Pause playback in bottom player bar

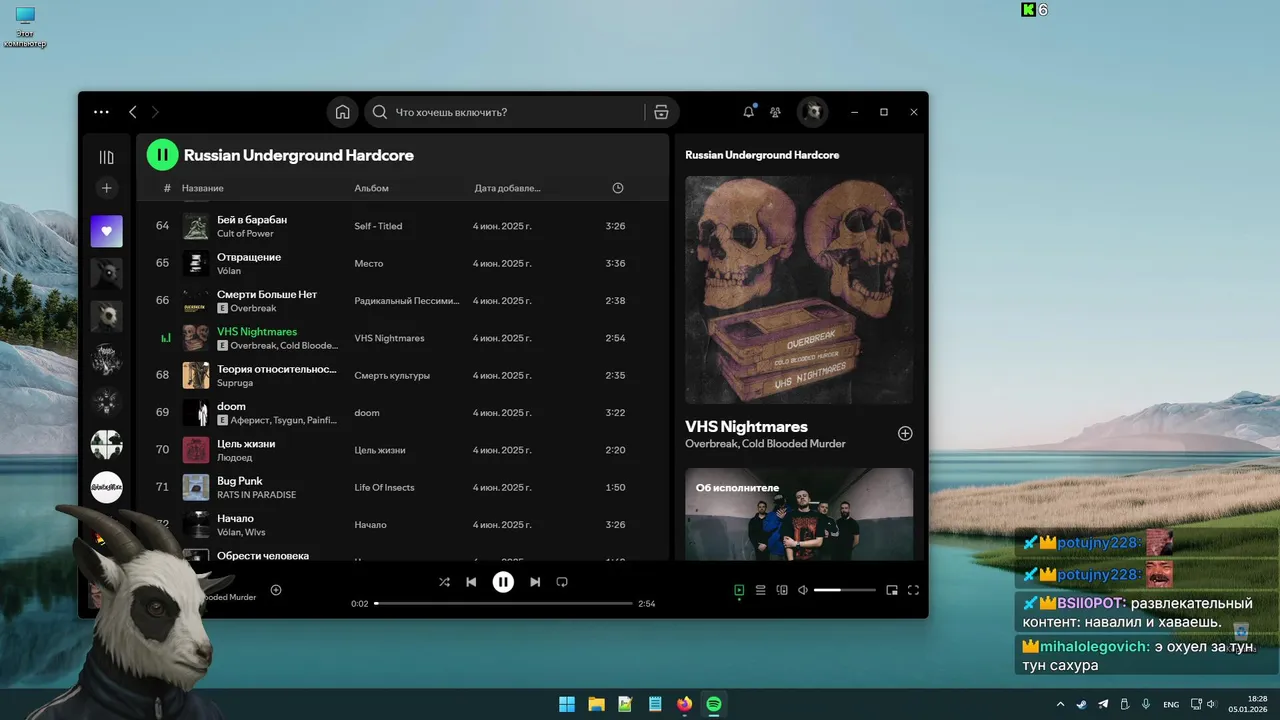[x=503, y=582]
